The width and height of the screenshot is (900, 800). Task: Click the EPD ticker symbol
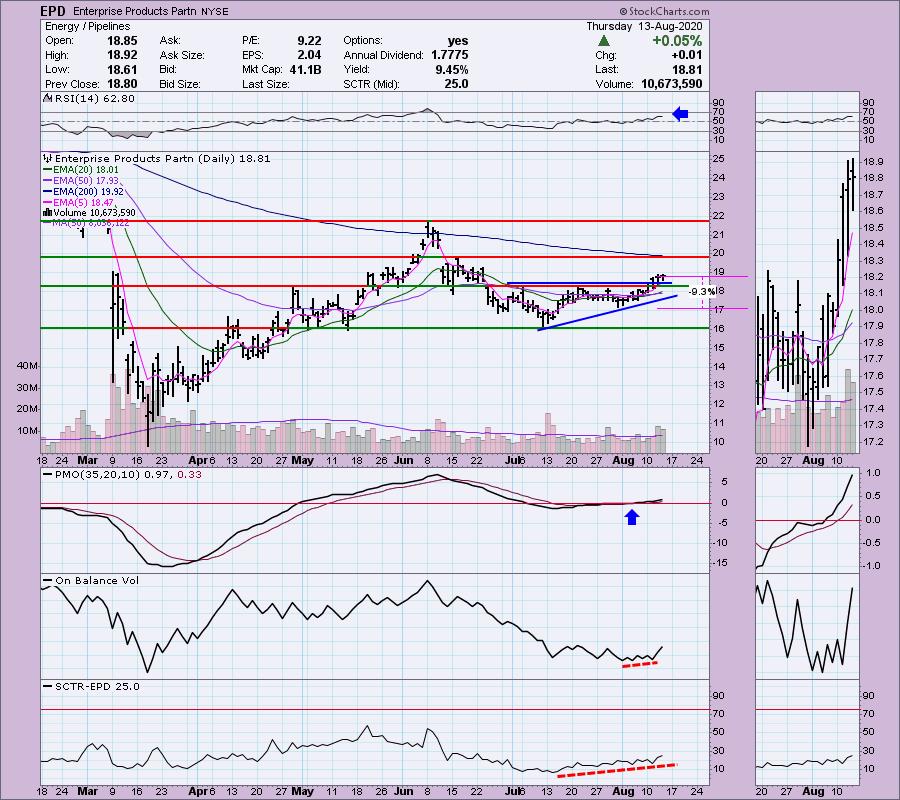(53, 11)
